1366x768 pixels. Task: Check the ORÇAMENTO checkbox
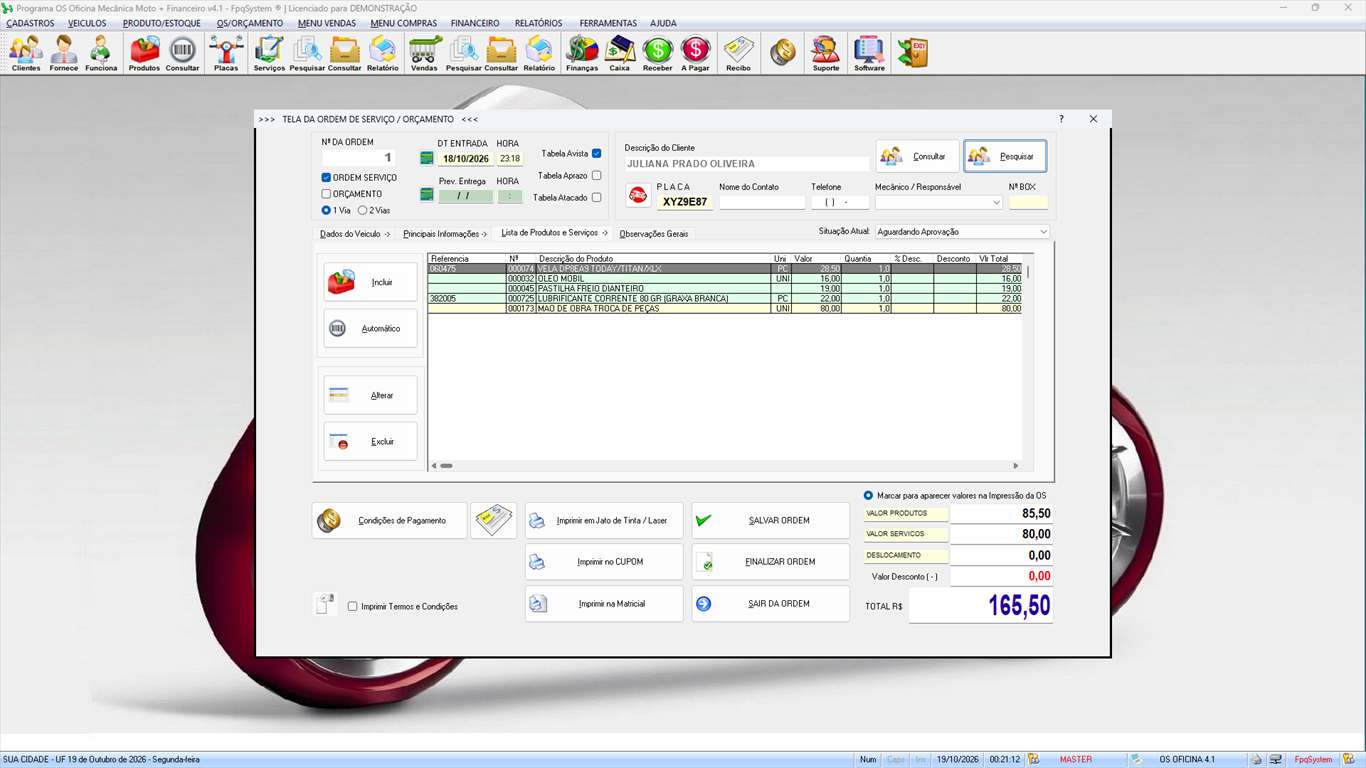(x=326, y=194)
